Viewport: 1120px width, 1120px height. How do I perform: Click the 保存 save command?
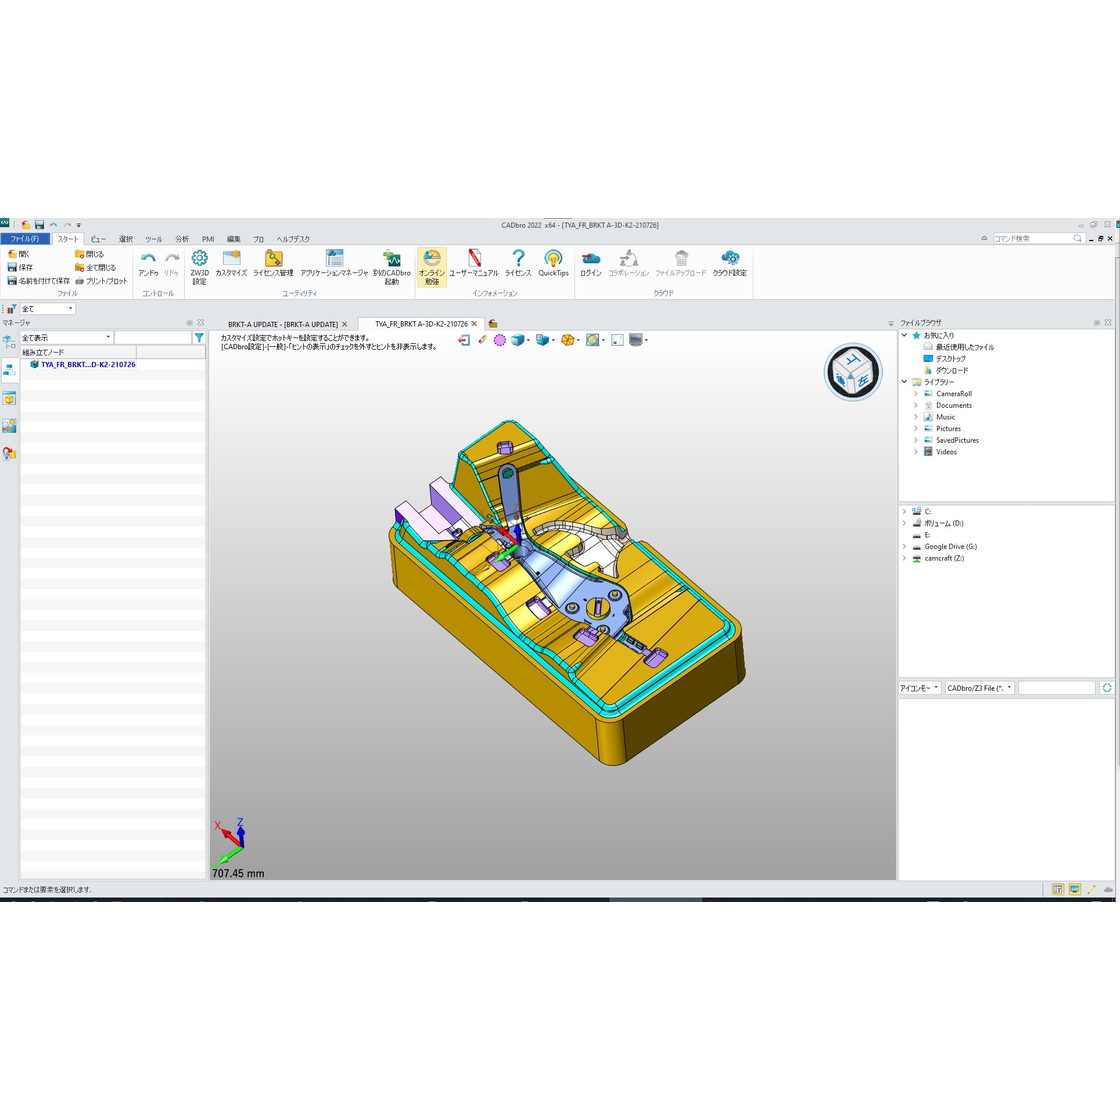(23, 267)
